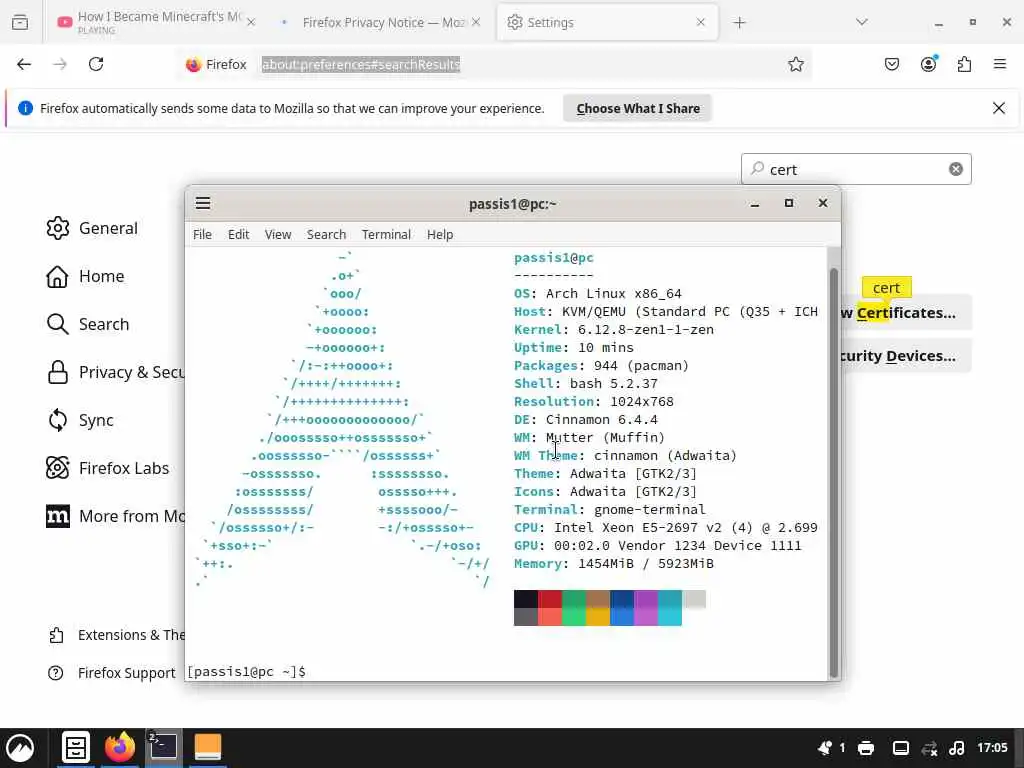Image resolution: width=1024 pixels, height=768 pixels.
Task: Open the terminal hamburger menu icon
Action: 203,203
